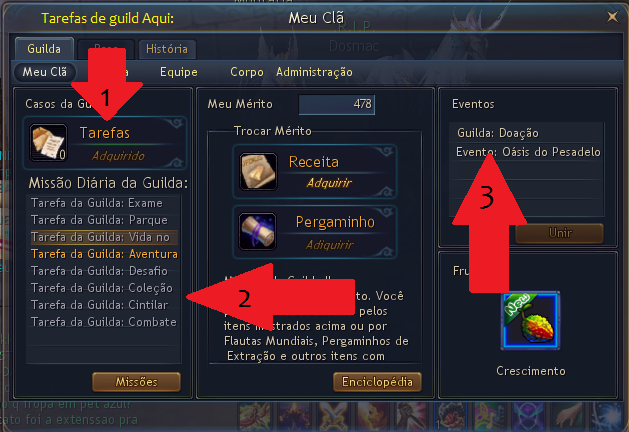Select Evento: Oásis do Pesadelo entry

click(527, 152)
